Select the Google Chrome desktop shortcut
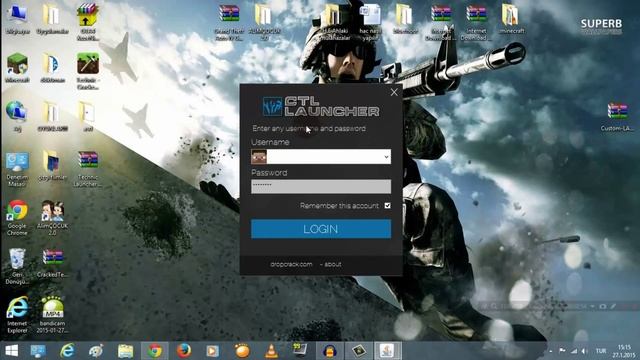Screen dimensions: 640x360 pos(17,218)
